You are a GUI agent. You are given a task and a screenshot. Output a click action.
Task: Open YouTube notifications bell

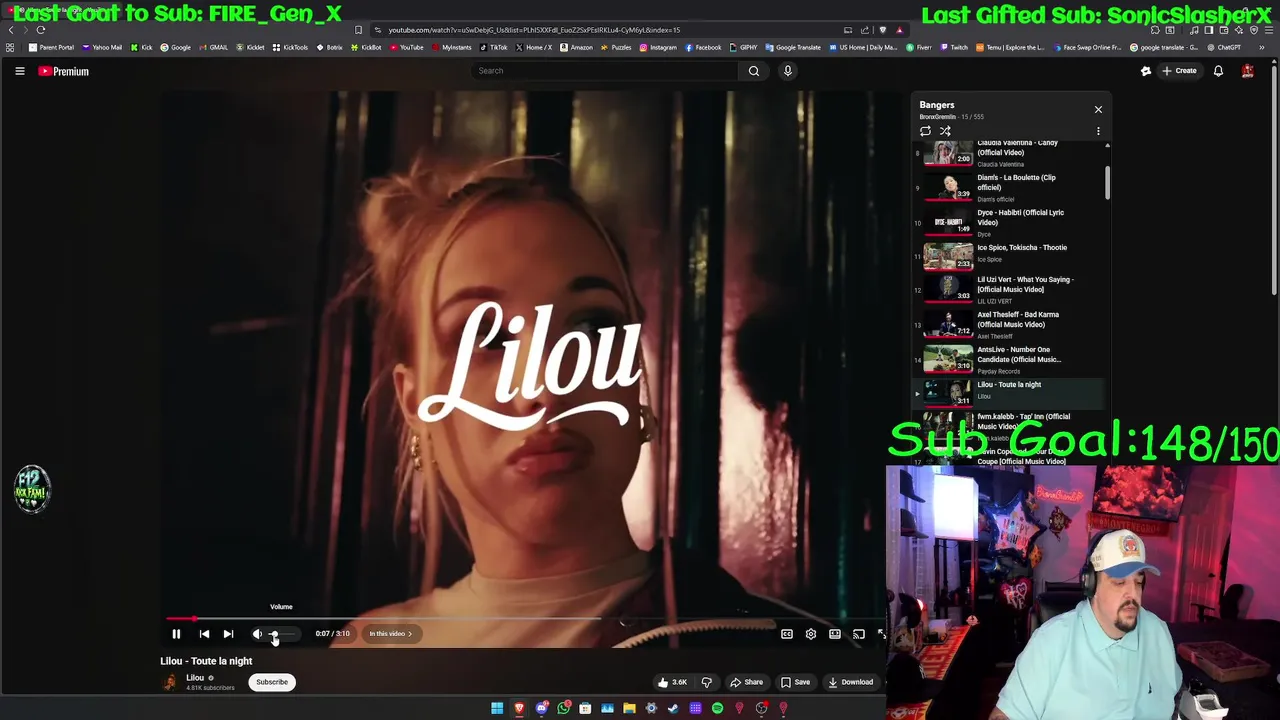click(x=1218, y=71)
